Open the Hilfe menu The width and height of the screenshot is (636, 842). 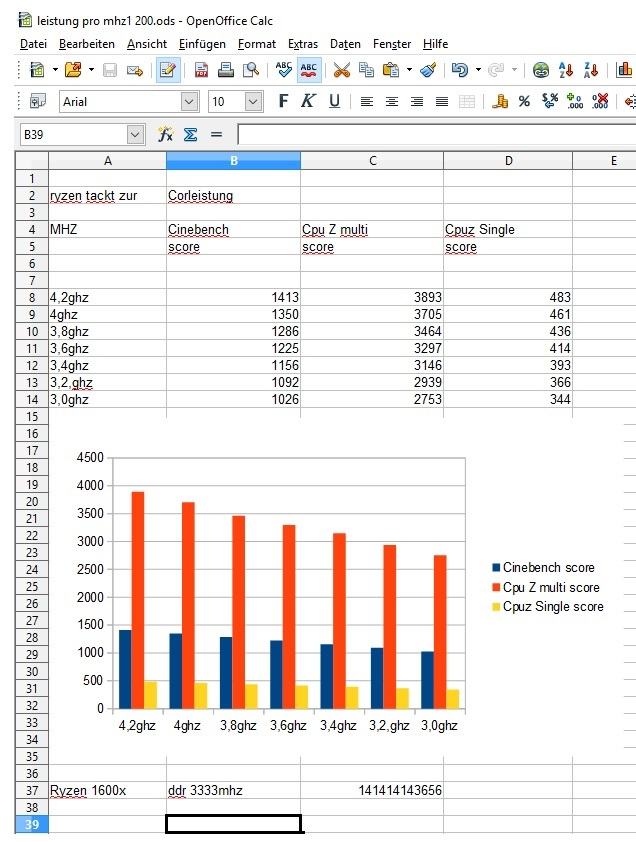[x=435, y=44]
